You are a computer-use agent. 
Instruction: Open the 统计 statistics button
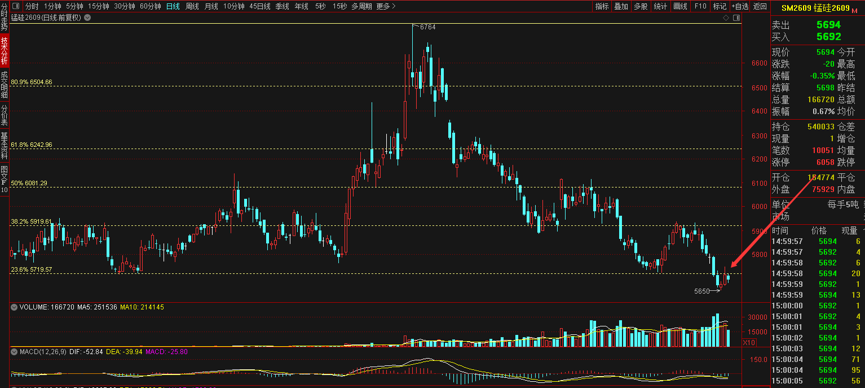coord(660,7)
